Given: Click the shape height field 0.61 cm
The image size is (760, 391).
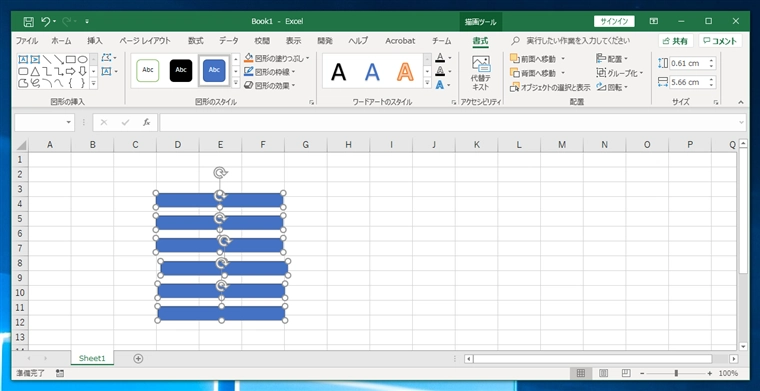Looking at the screenshot, I should [688, 63].
